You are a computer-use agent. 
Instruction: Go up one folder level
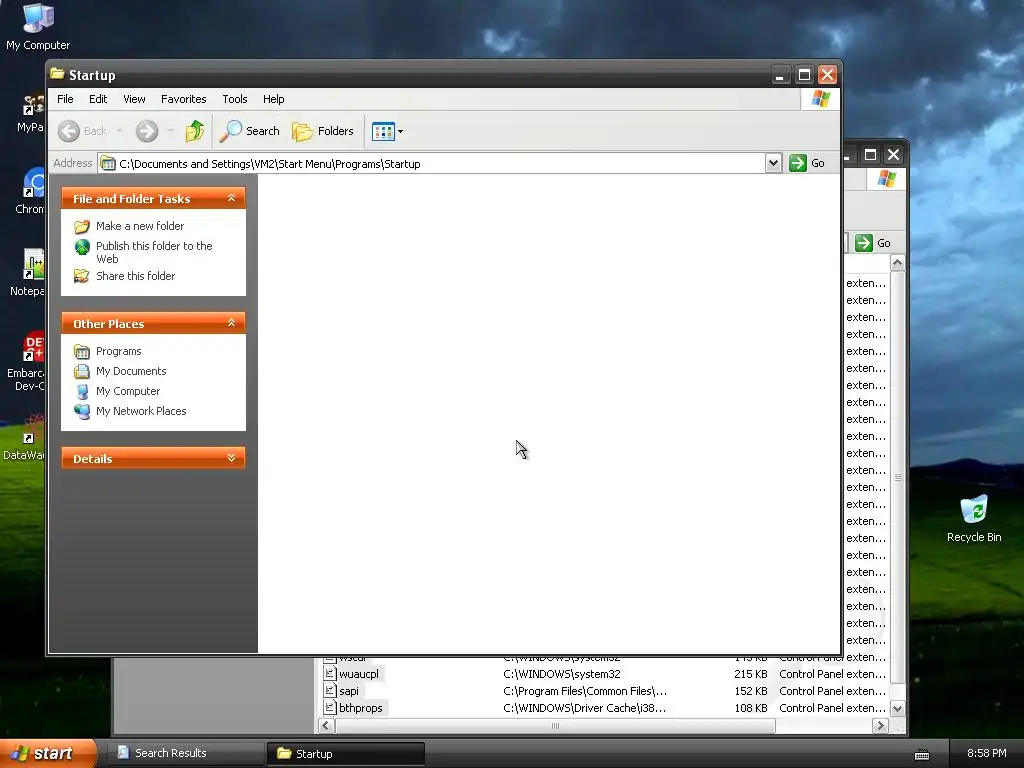195,131
